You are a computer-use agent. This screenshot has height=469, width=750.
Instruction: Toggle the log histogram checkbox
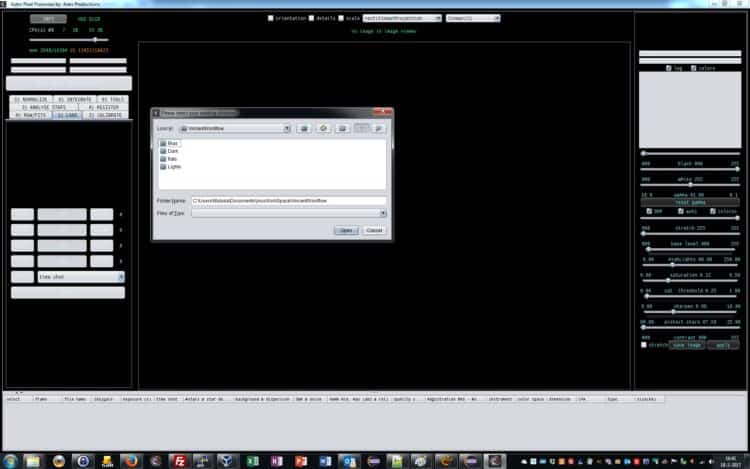(669, 68)
